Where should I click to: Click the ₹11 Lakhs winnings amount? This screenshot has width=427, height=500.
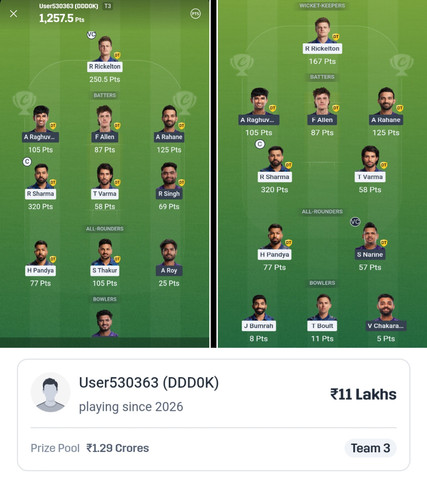point(363,394)
